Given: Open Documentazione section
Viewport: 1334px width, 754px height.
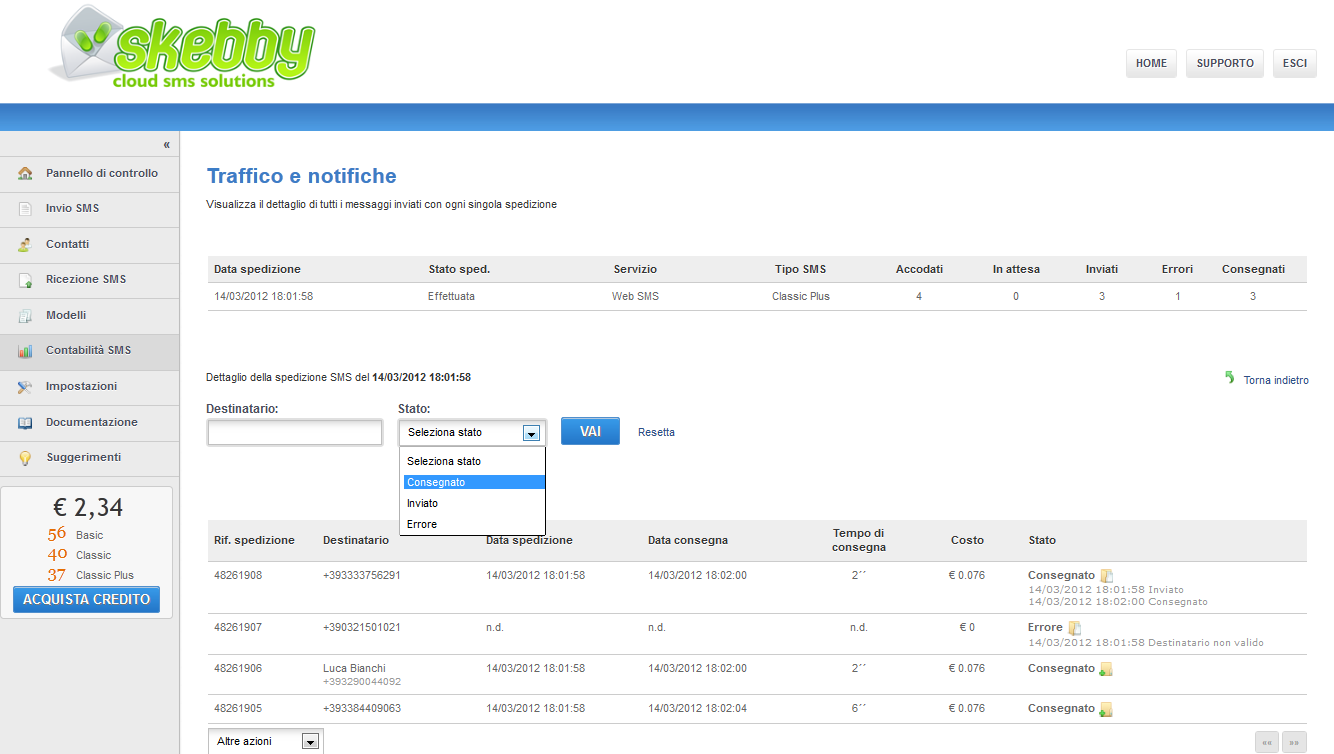Looking at the screenshot, I should coord(90,423).
